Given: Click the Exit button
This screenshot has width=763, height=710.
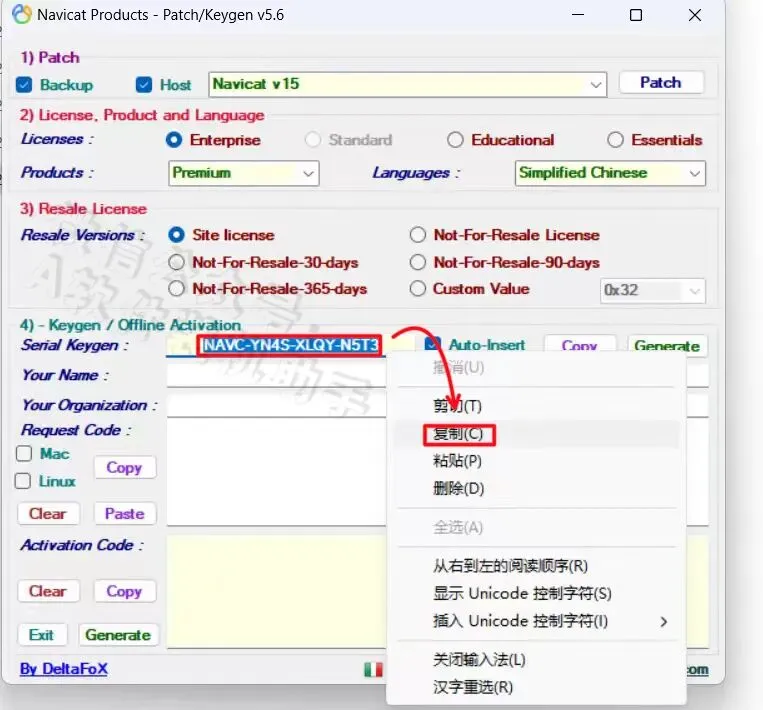Looking at the screenshot, I should click(x=42, y=635).
